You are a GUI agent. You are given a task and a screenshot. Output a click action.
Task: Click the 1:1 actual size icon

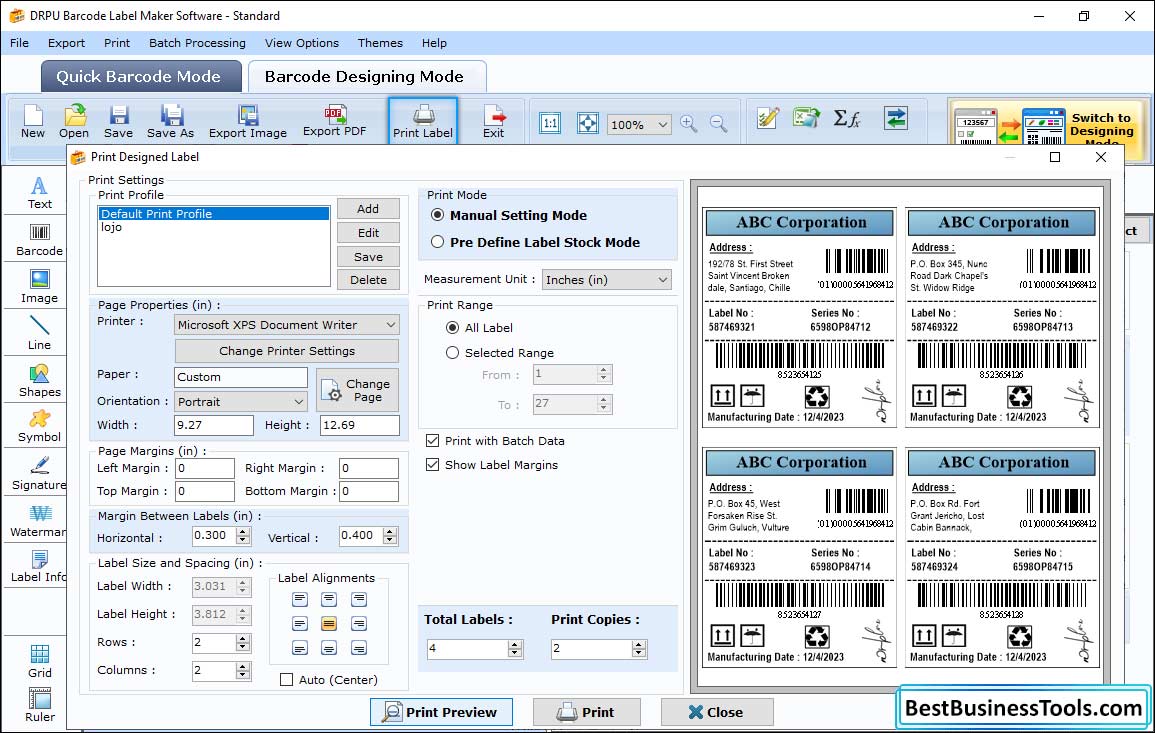click(550, 123)
